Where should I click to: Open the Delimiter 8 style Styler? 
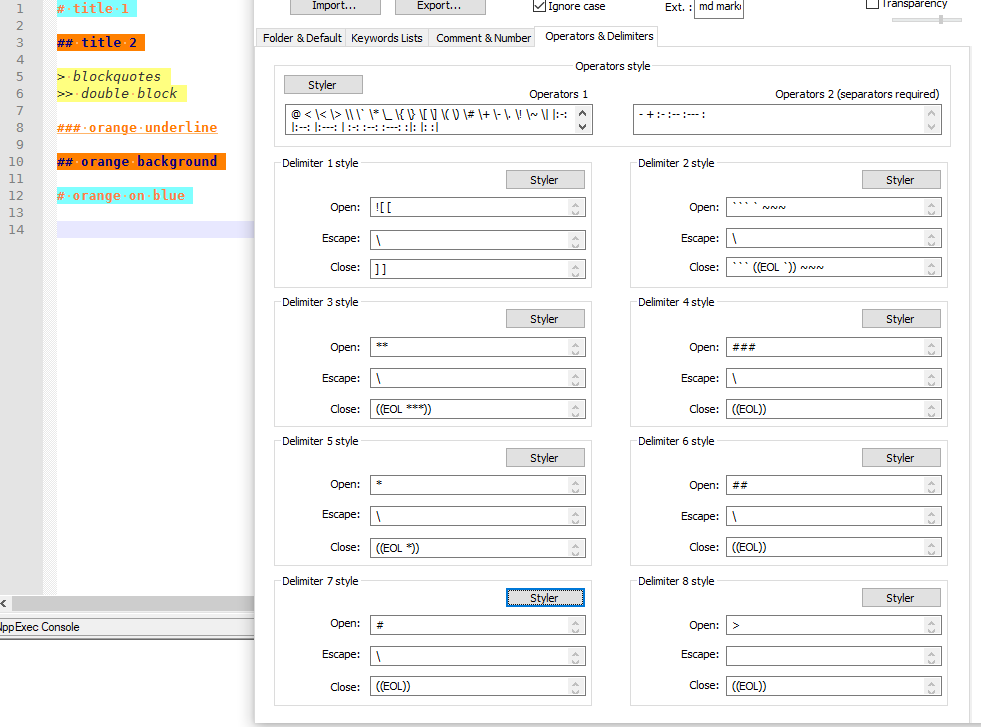[x=901, y=598]
